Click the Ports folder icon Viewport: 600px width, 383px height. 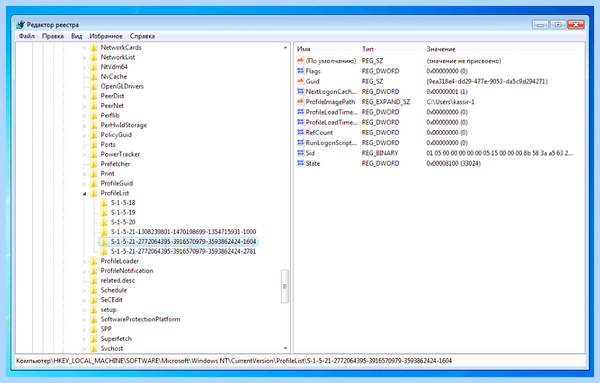point(93,145)
